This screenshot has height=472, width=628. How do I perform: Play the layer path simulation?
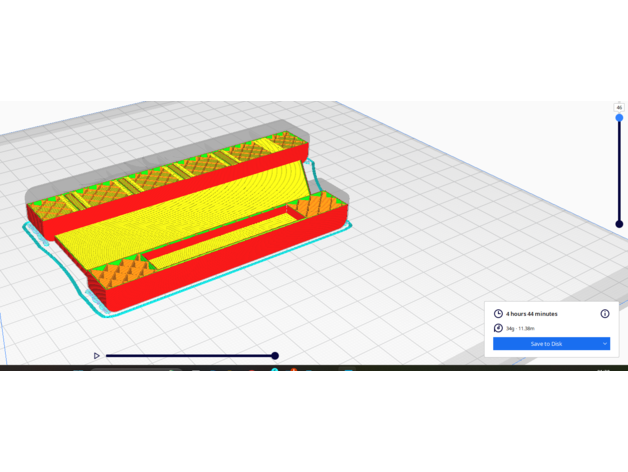coord(97,356)
